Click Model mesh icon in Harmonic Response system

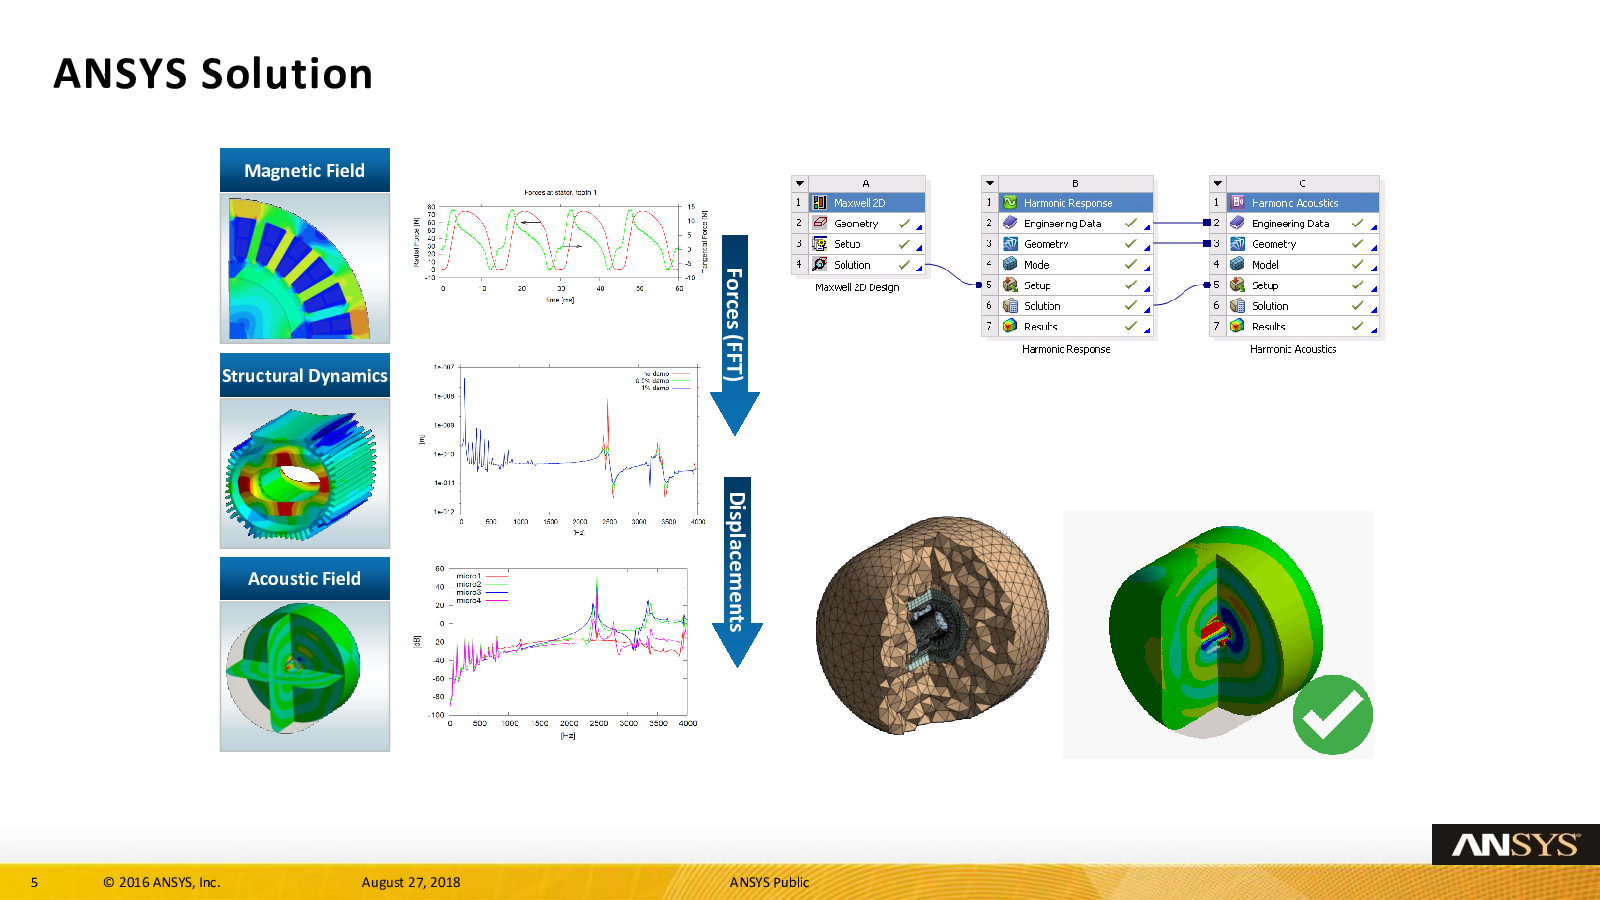coord(1010,264)
